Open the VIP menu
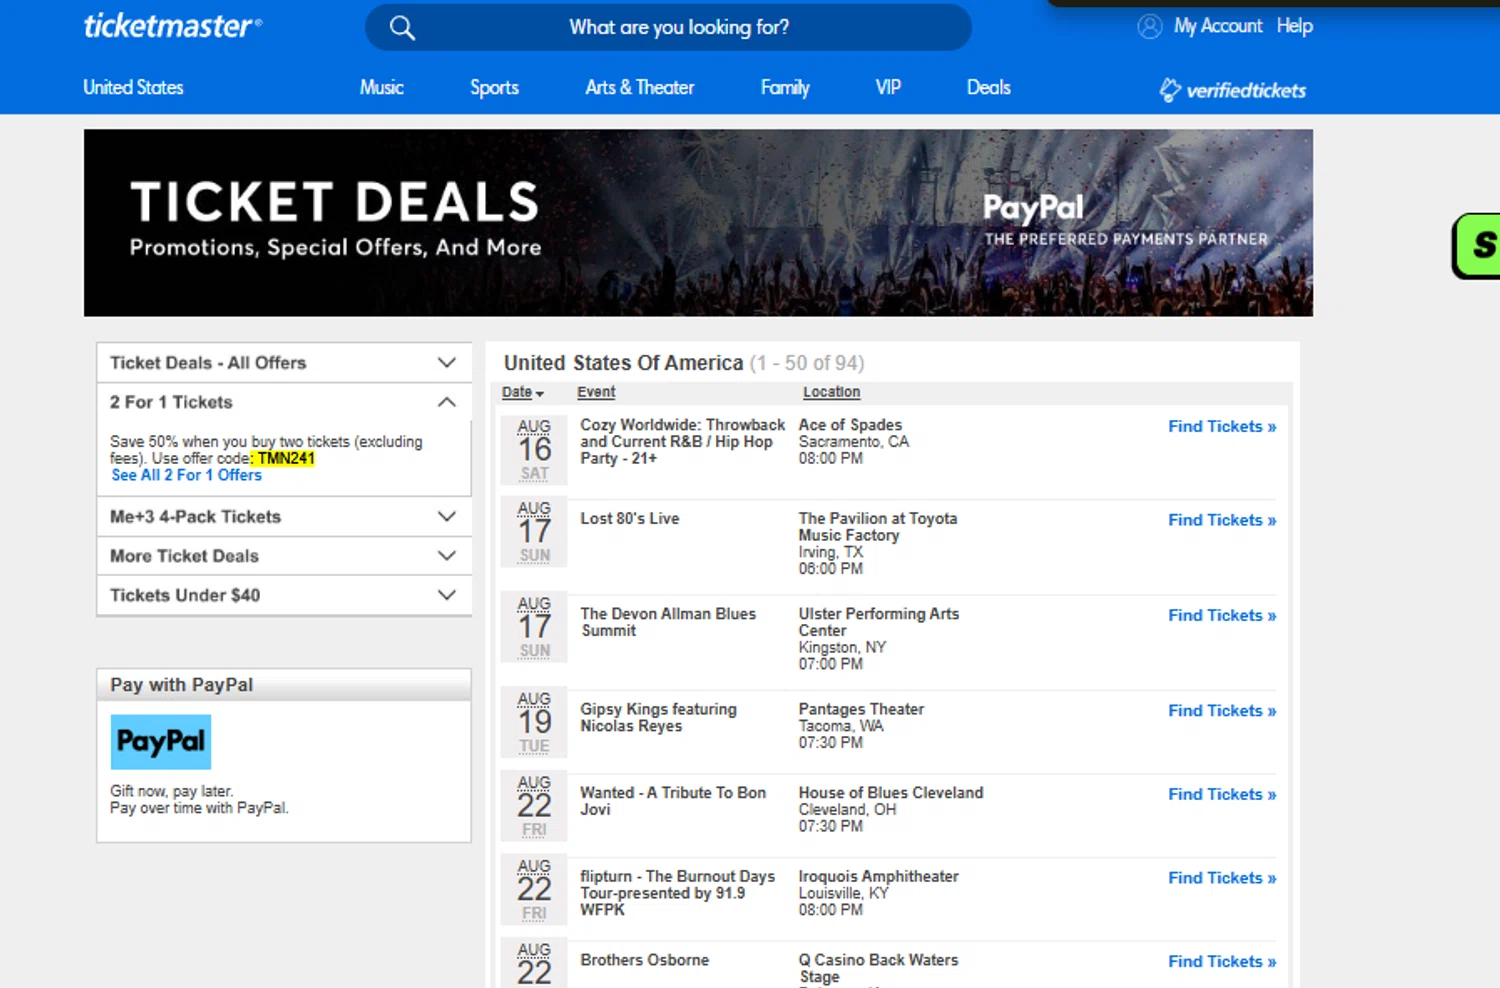This screenshot has width=1500, height=988. tap(888, 87)
